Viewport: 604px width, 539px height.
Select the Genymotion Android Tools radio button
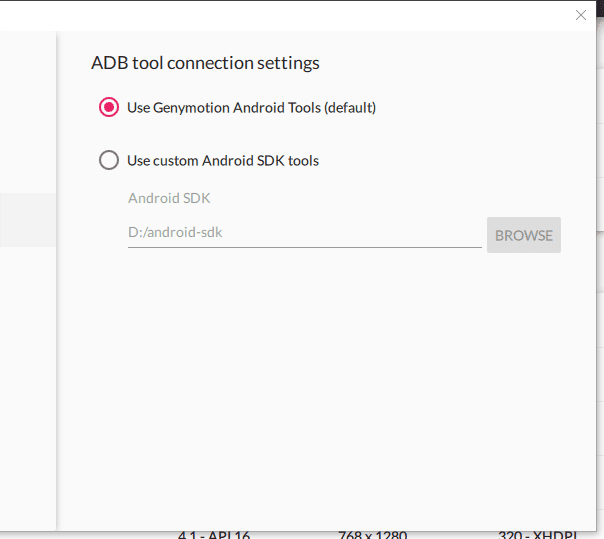[x=109, y=107]
